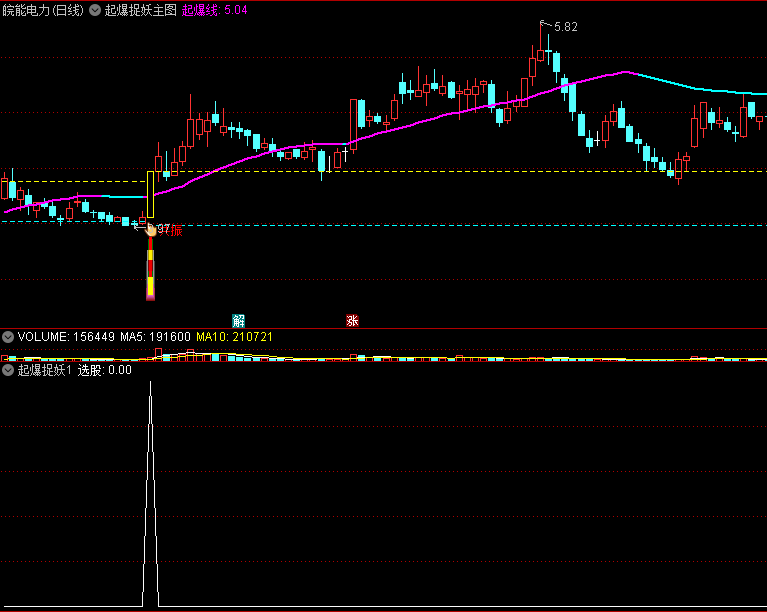The image size is (767, 612).
Task: Select the yellow breakout candlestick
Action: click(x=150, y=194)
